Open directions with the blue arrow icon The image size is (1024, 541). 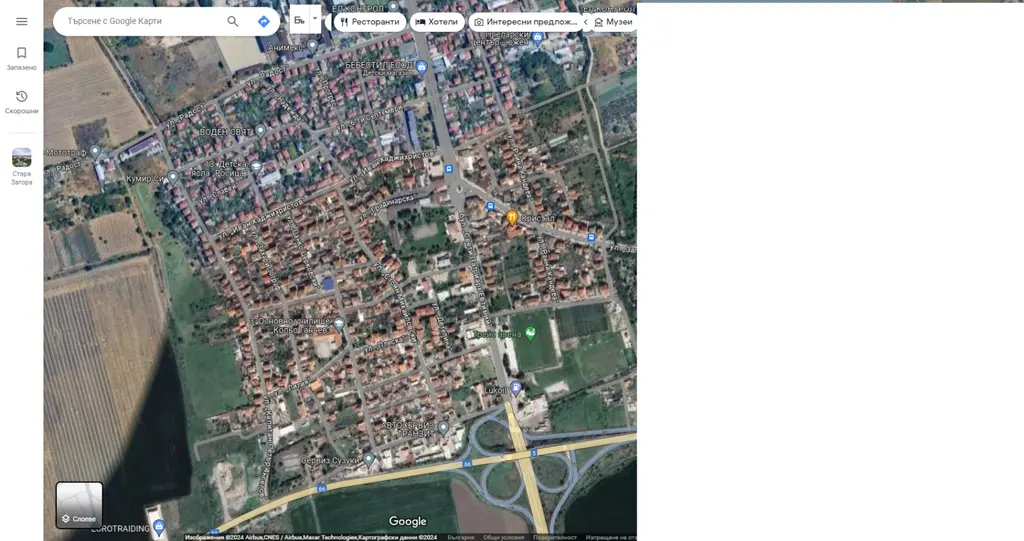(x=263, y=21)
